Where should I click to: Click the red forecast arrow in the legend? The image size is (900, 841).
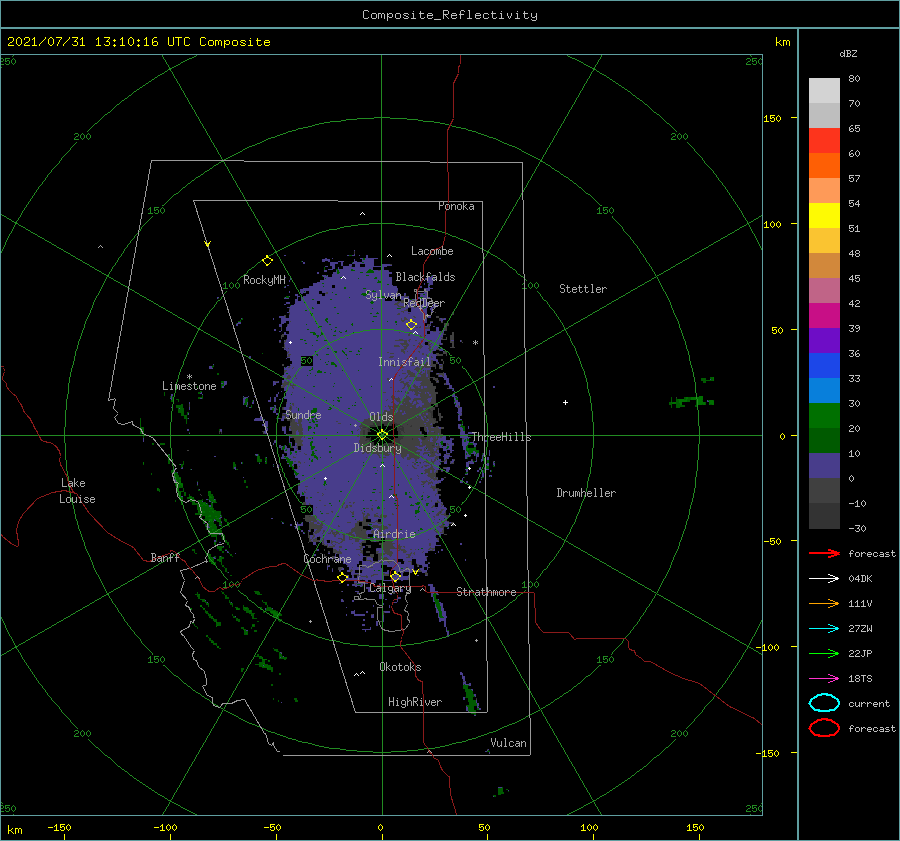pos(824,553)
